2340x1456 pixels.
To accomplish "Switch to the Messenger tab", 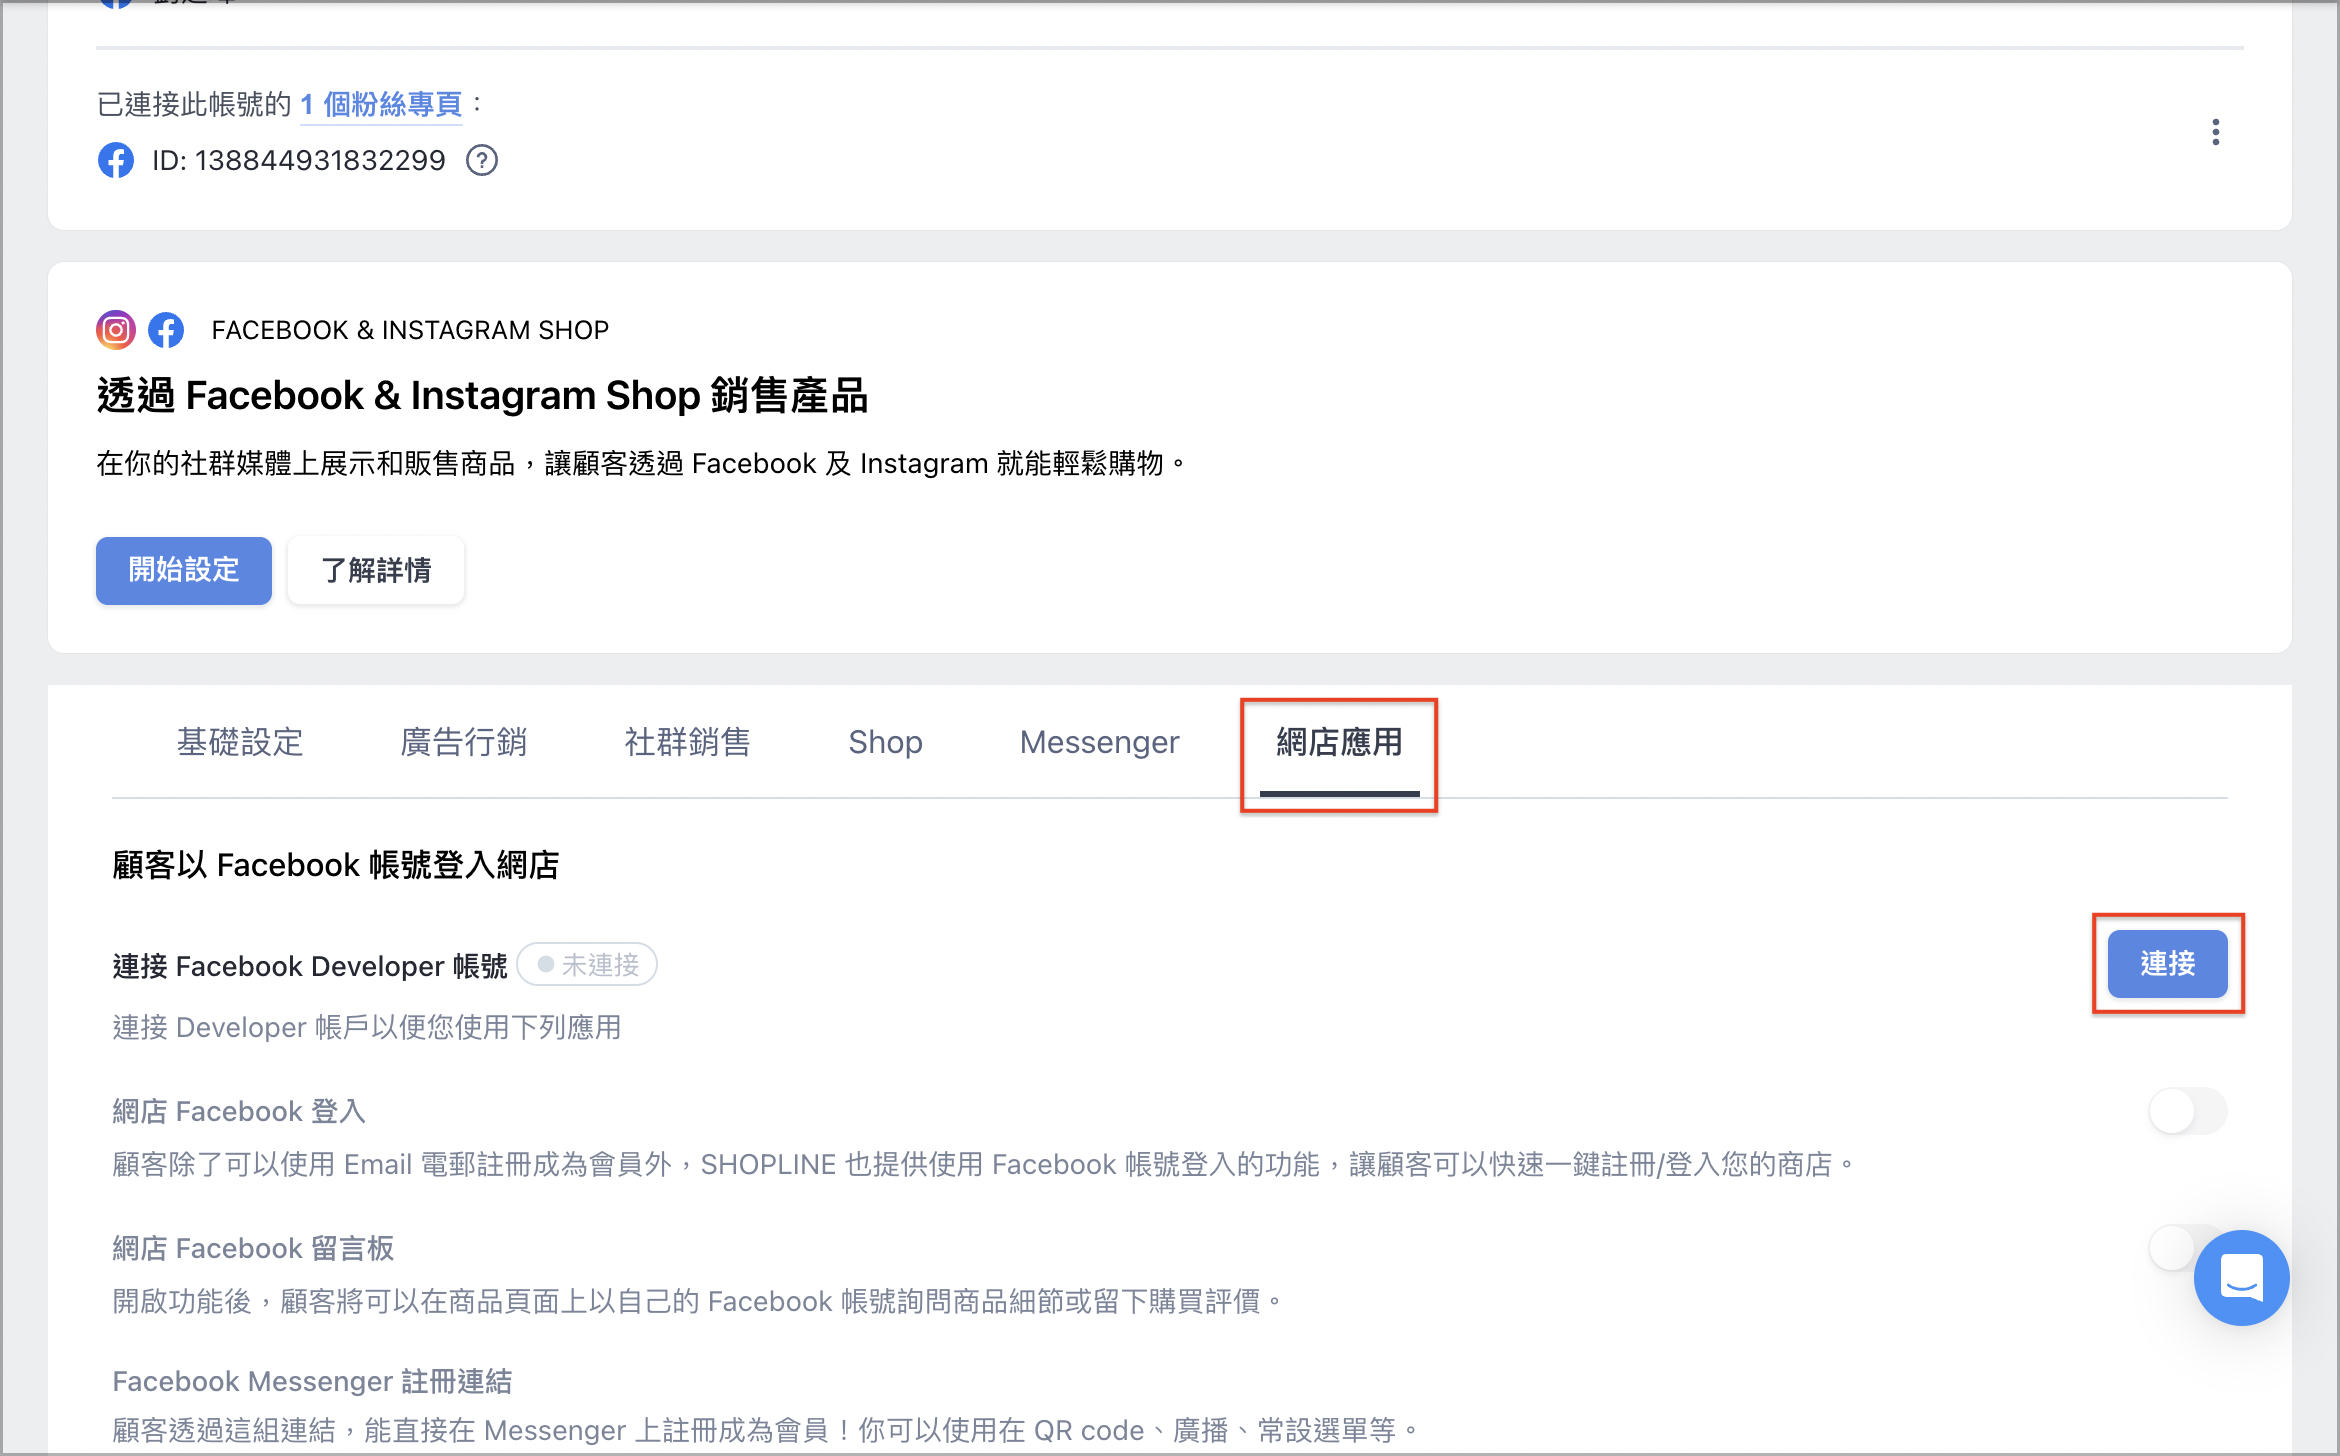I will (1099, 742).
